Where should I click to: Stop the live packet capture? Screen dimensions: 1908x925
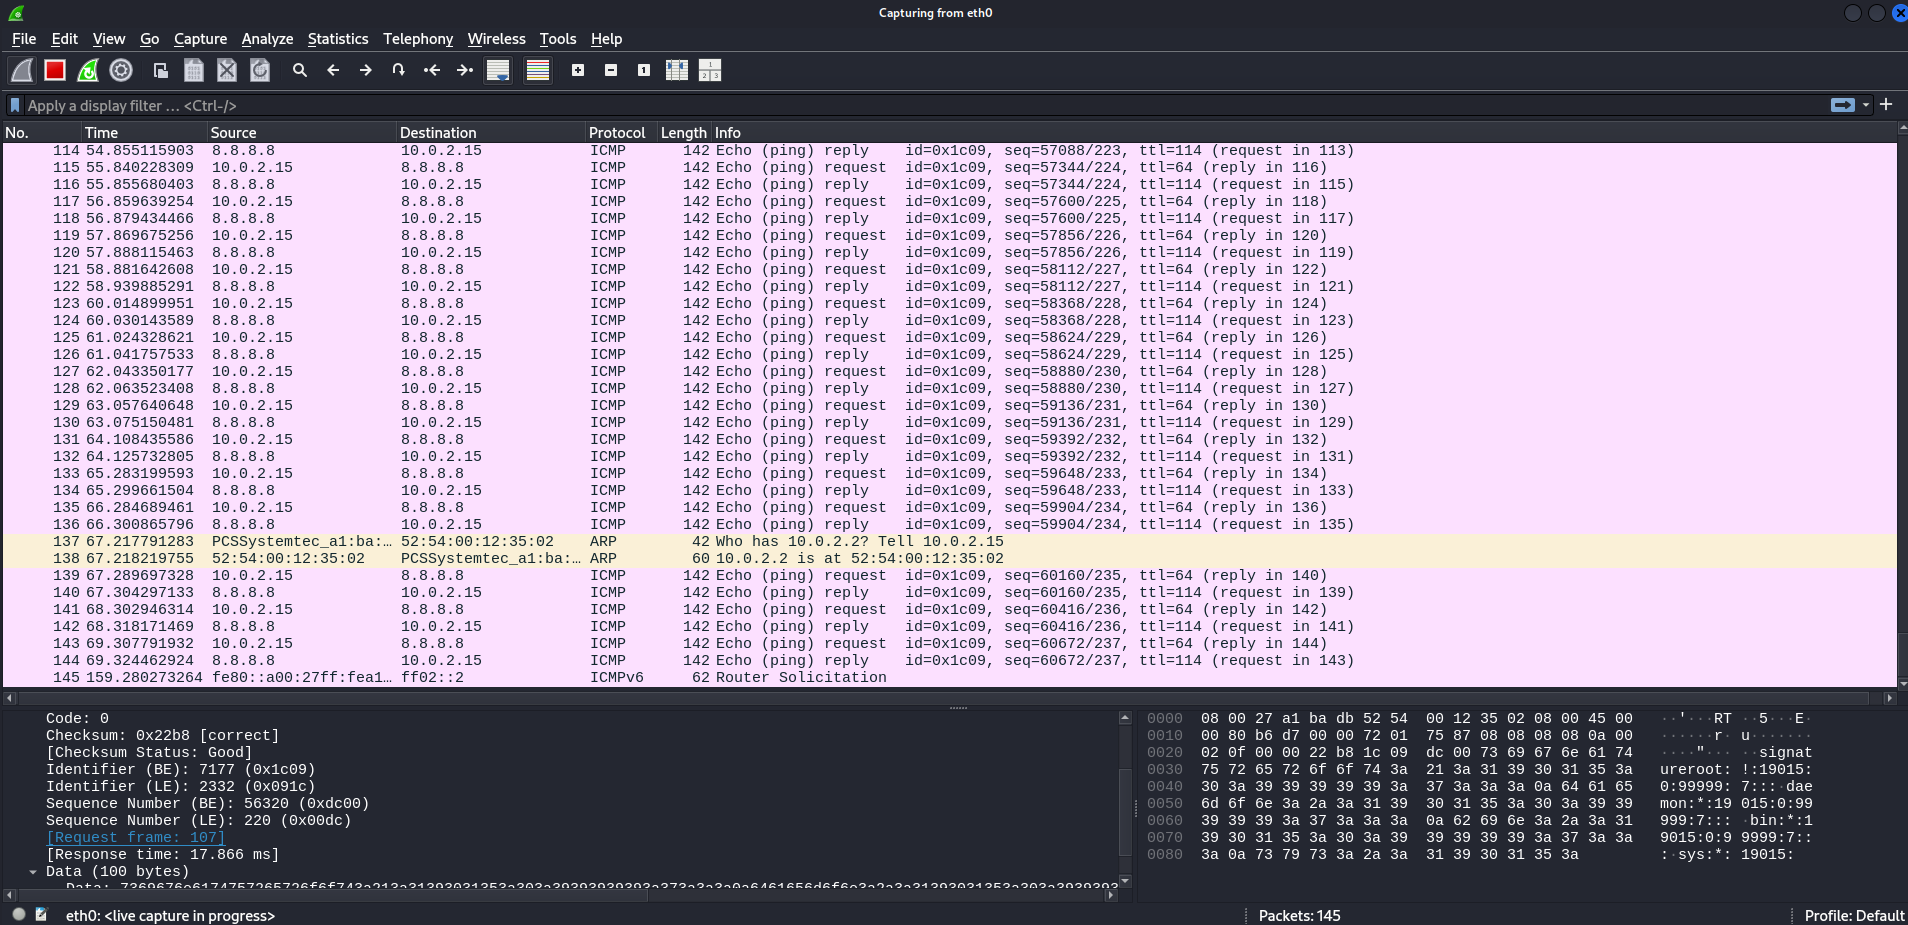[x=54, y=70]
